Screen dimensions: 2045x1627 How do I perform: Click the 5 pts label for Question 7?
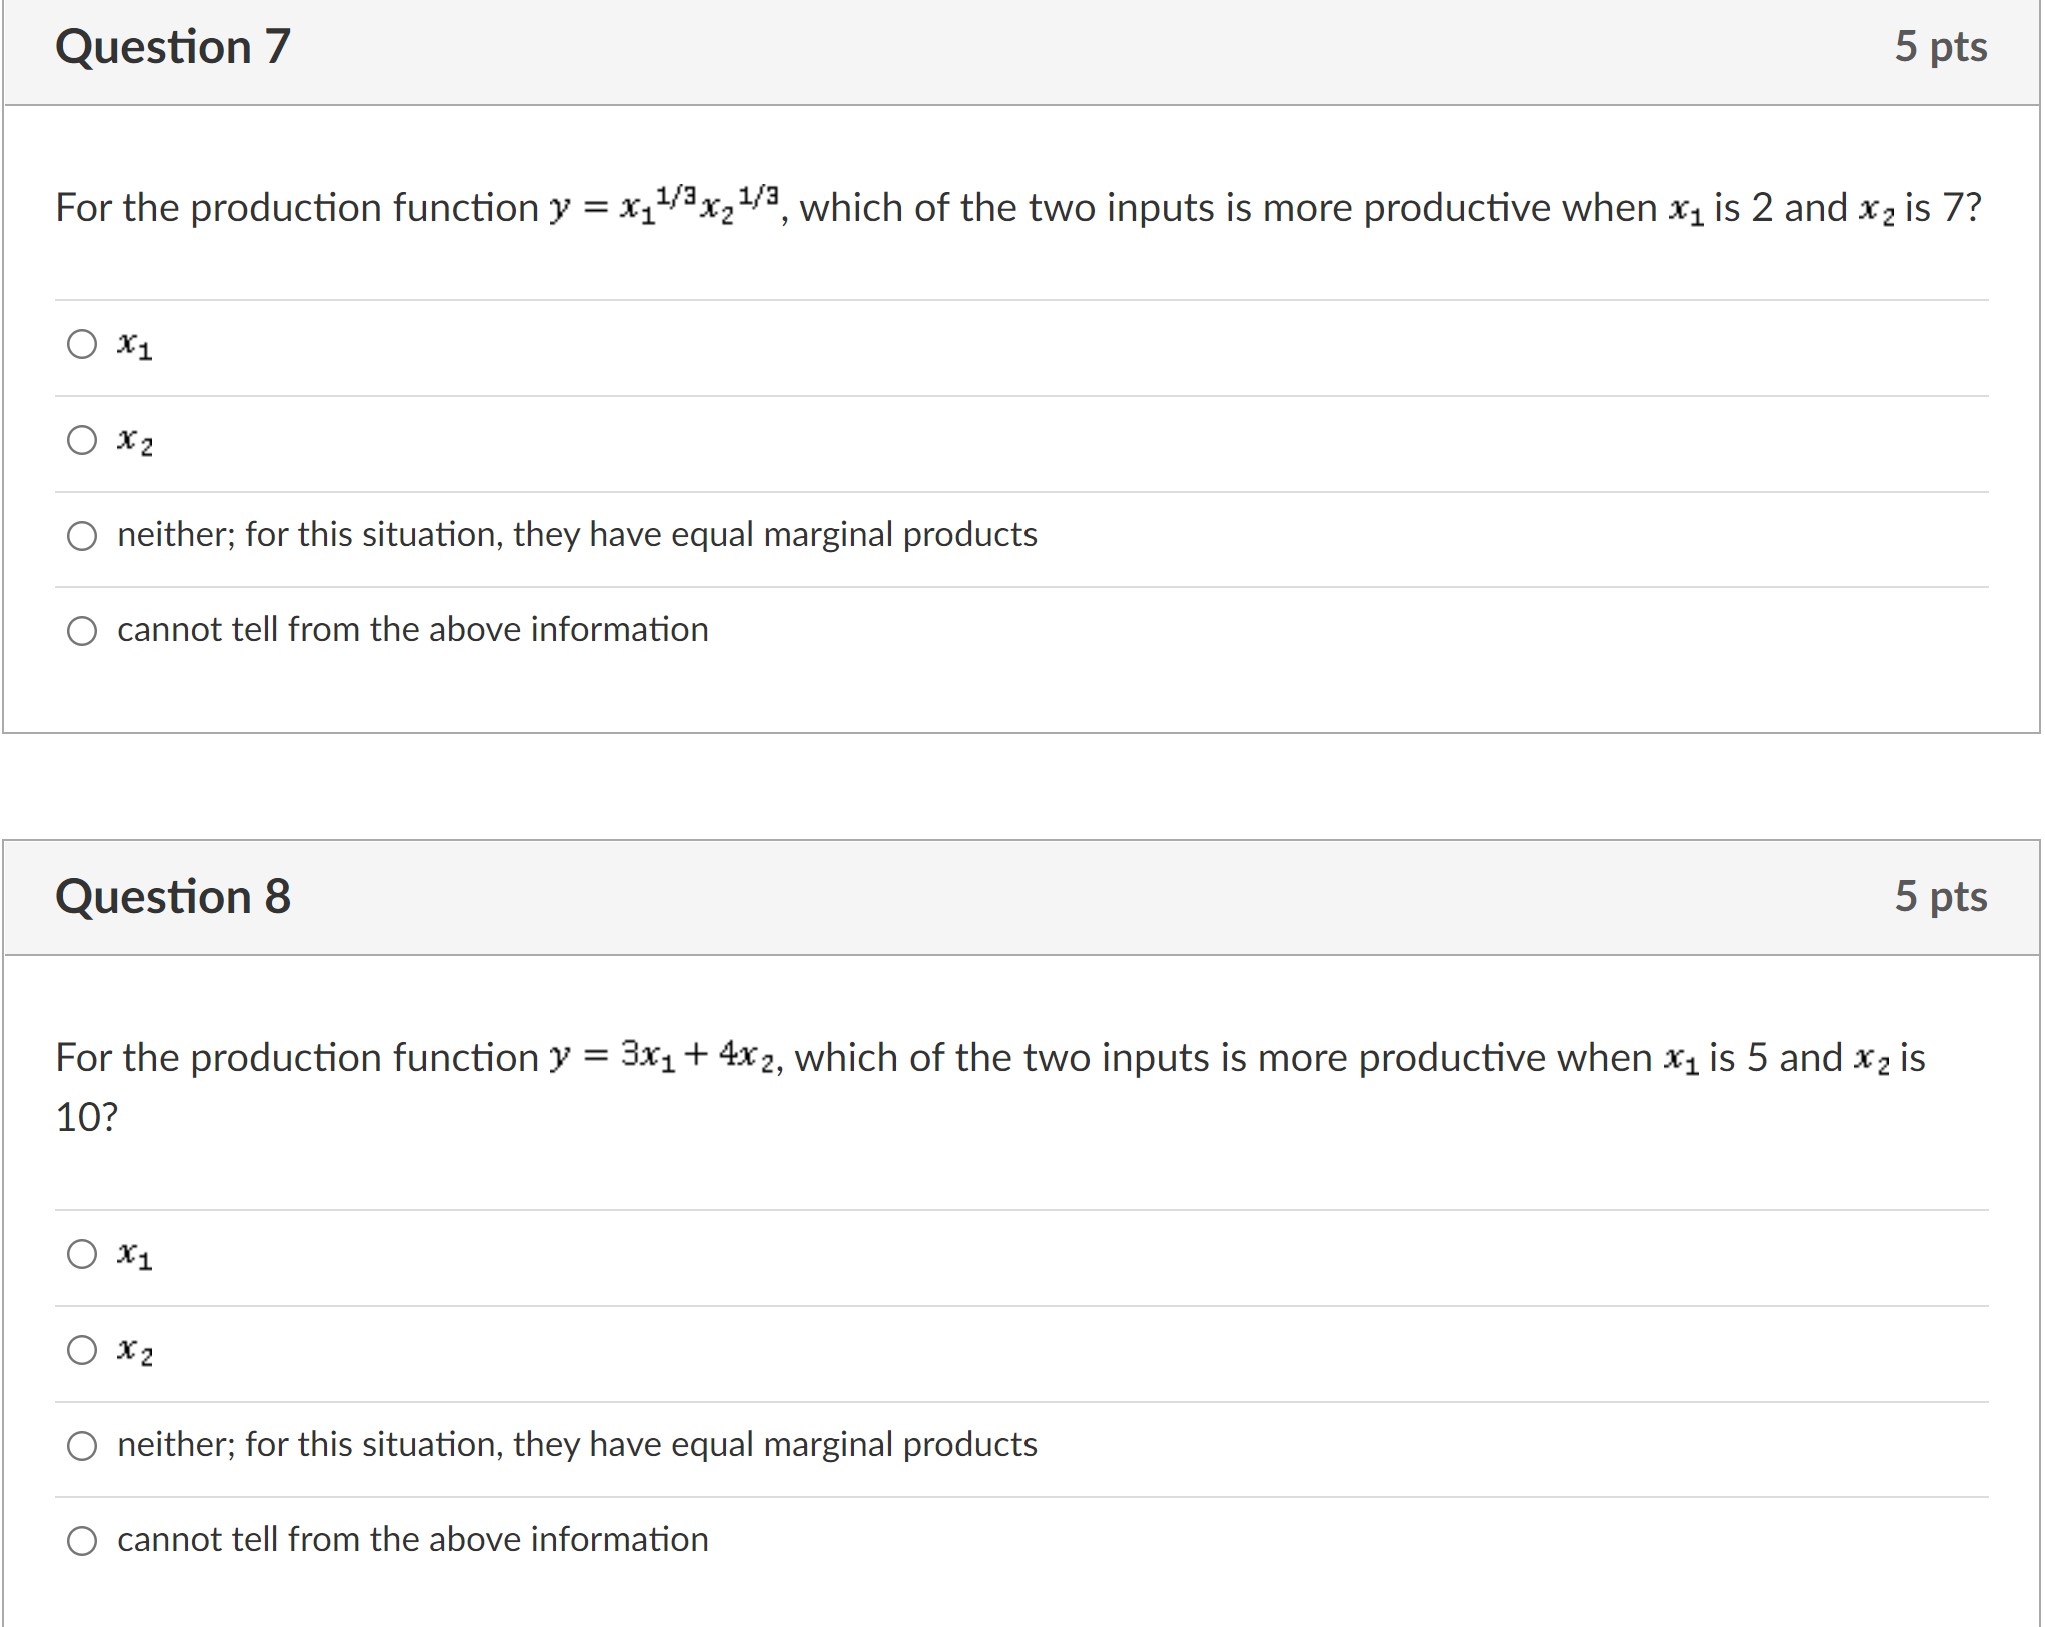1943,45
